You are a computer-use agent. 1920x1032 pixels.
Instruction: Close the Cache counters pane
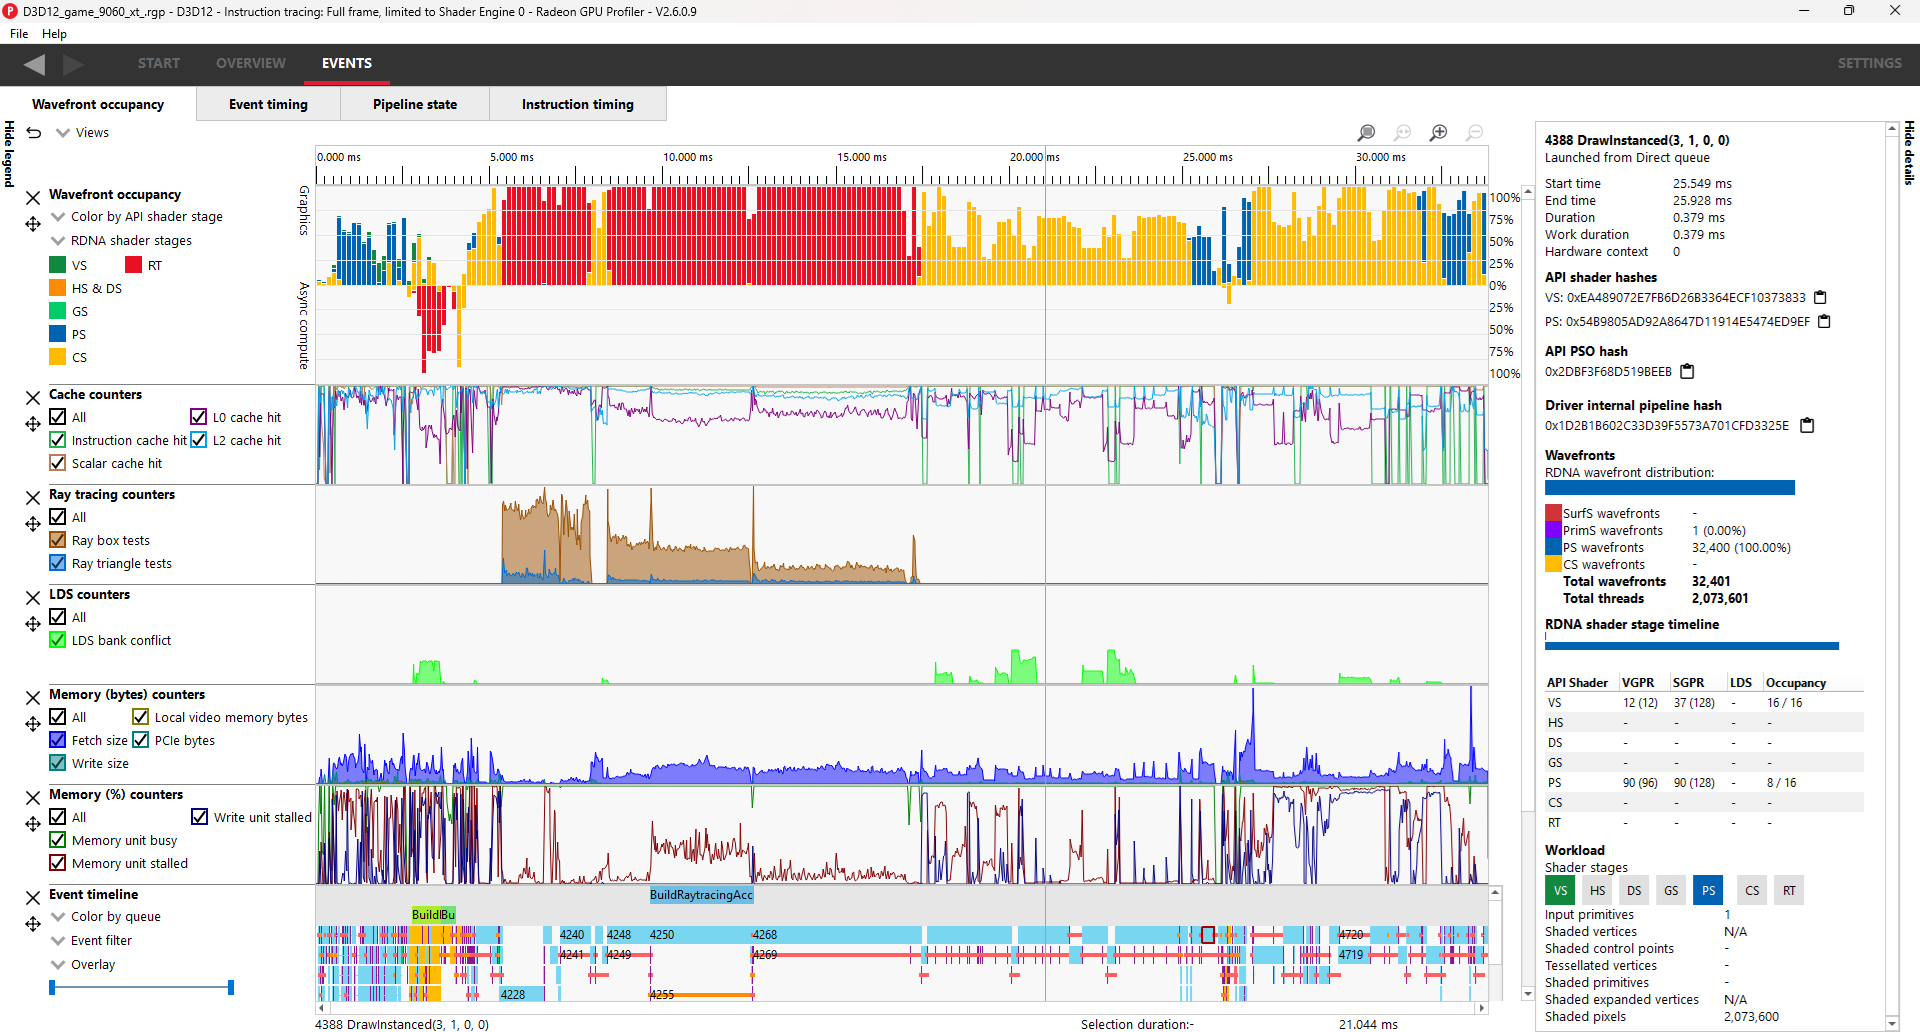33,398
